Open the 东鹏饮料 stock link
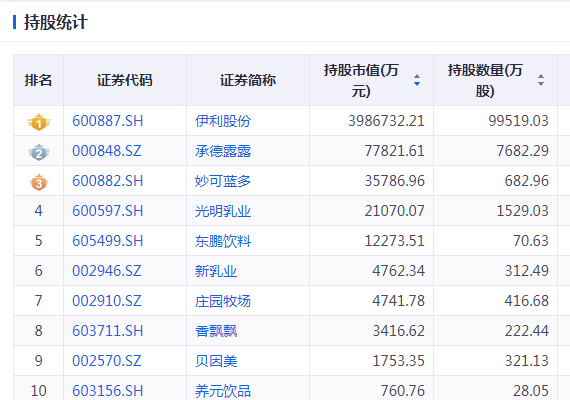The height and width of the screenshot is (400, 570). click(223, 241)
